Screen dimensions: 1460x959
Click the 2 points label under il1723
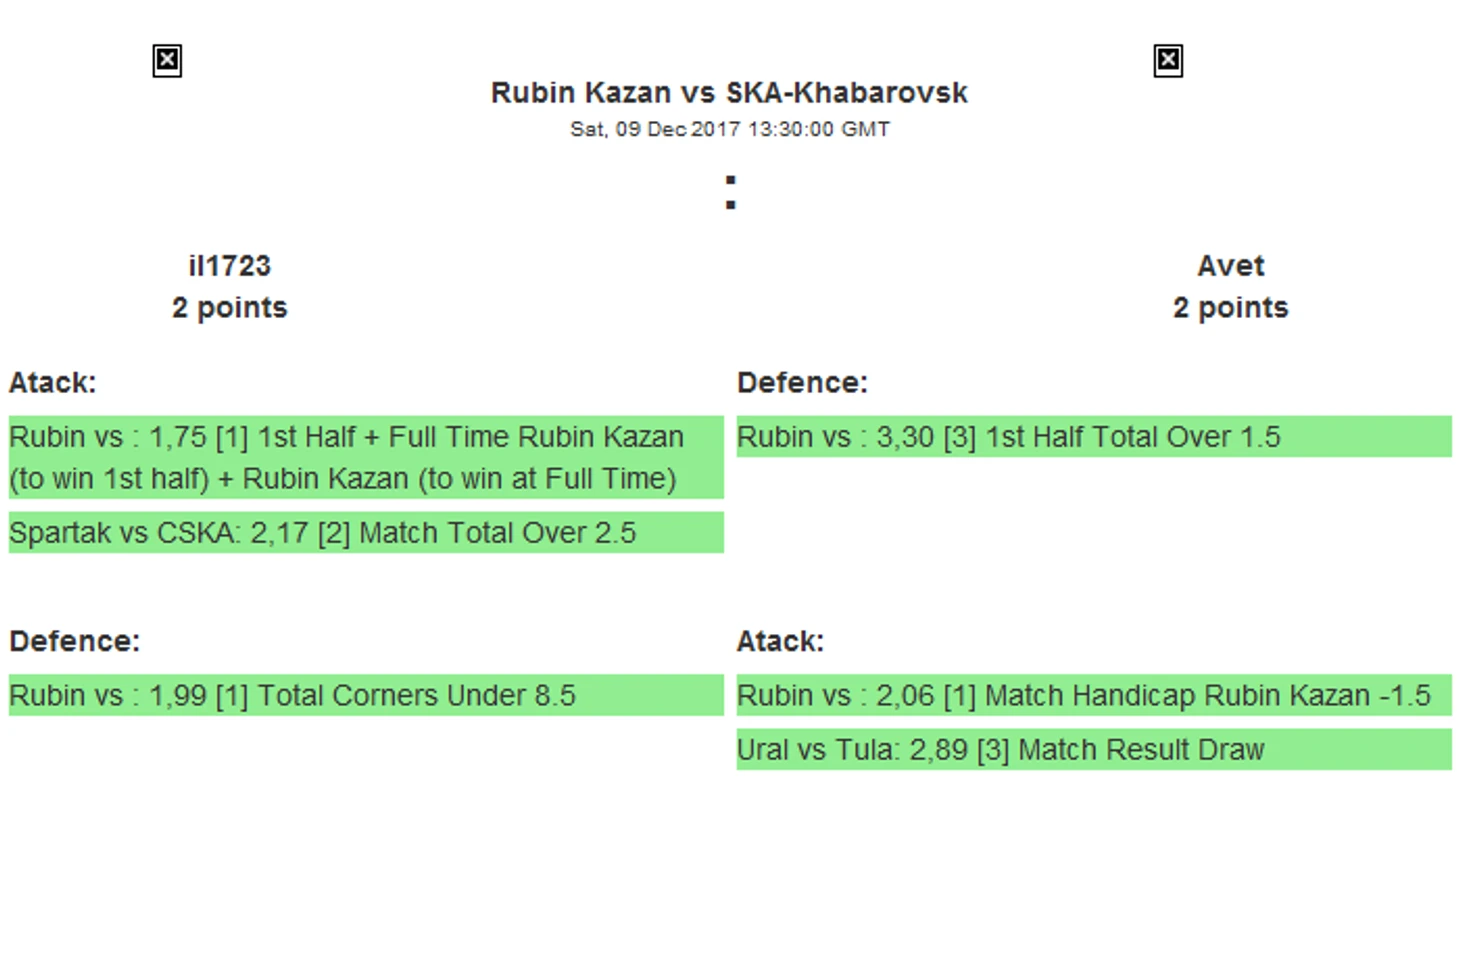point(229,308)
